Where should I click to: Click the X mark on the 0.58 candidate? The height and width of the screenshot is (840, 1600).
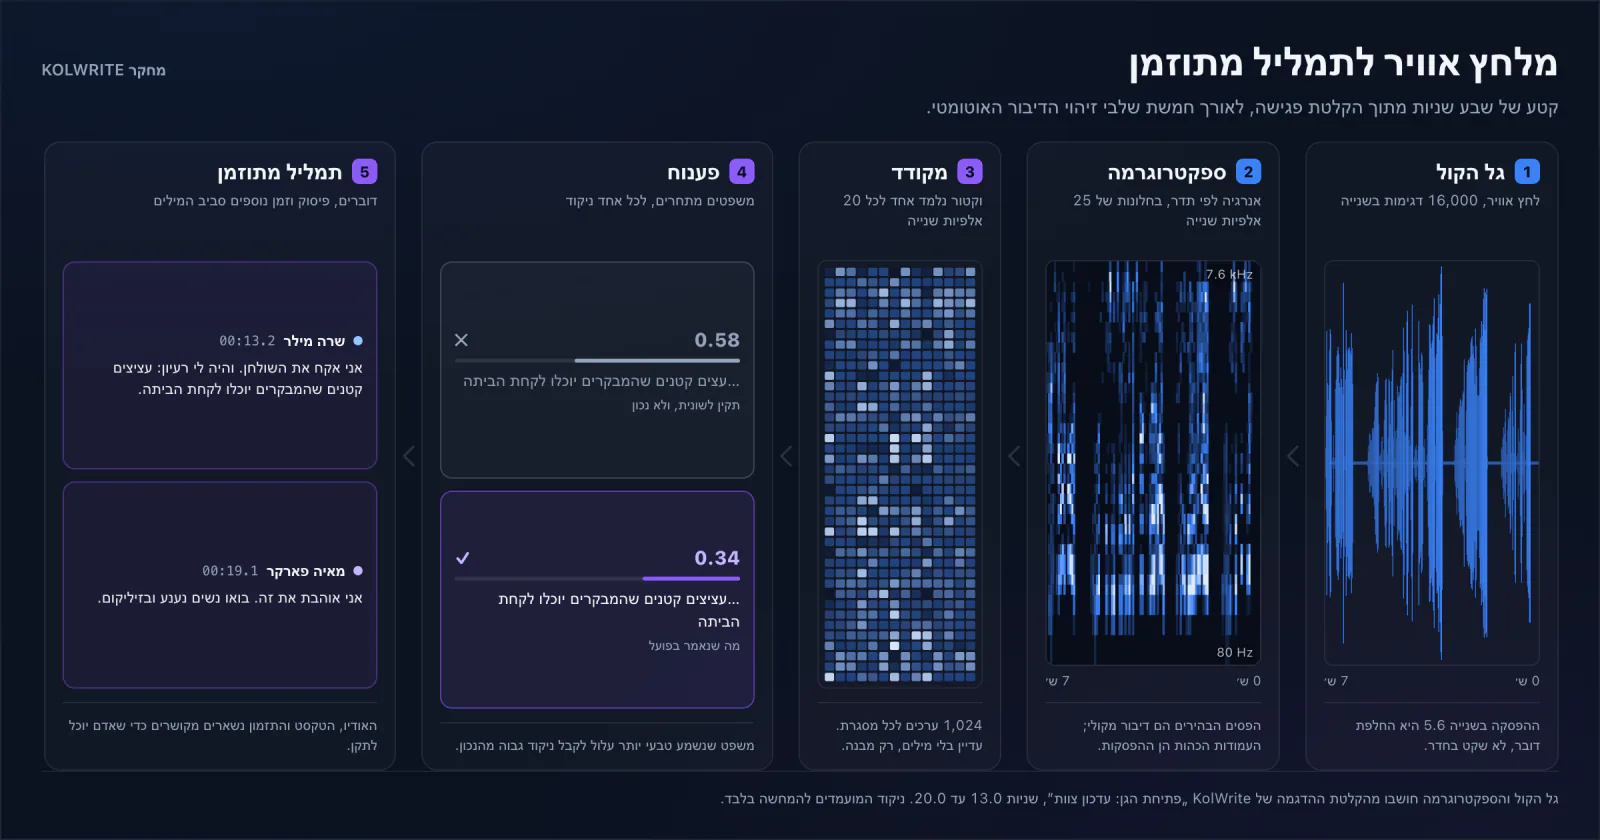pyautogui.click(x=461, y=340)
